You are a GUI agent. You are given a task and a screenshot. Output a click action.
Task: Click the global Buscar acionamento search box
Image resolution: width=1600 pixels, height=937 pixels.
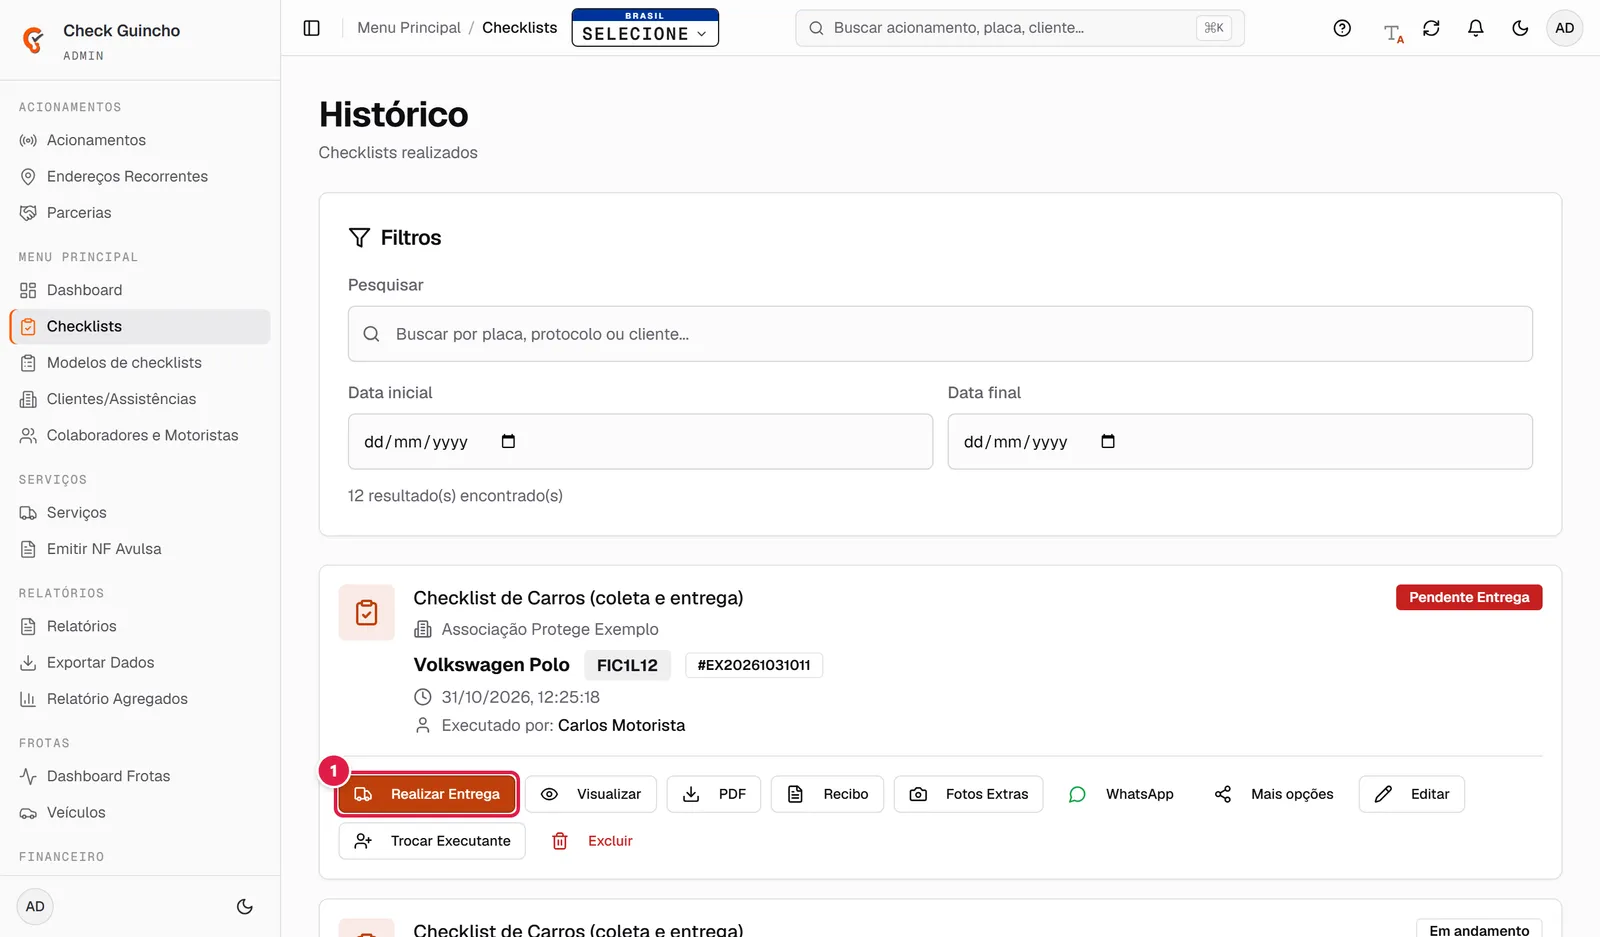coord(1020,28)
